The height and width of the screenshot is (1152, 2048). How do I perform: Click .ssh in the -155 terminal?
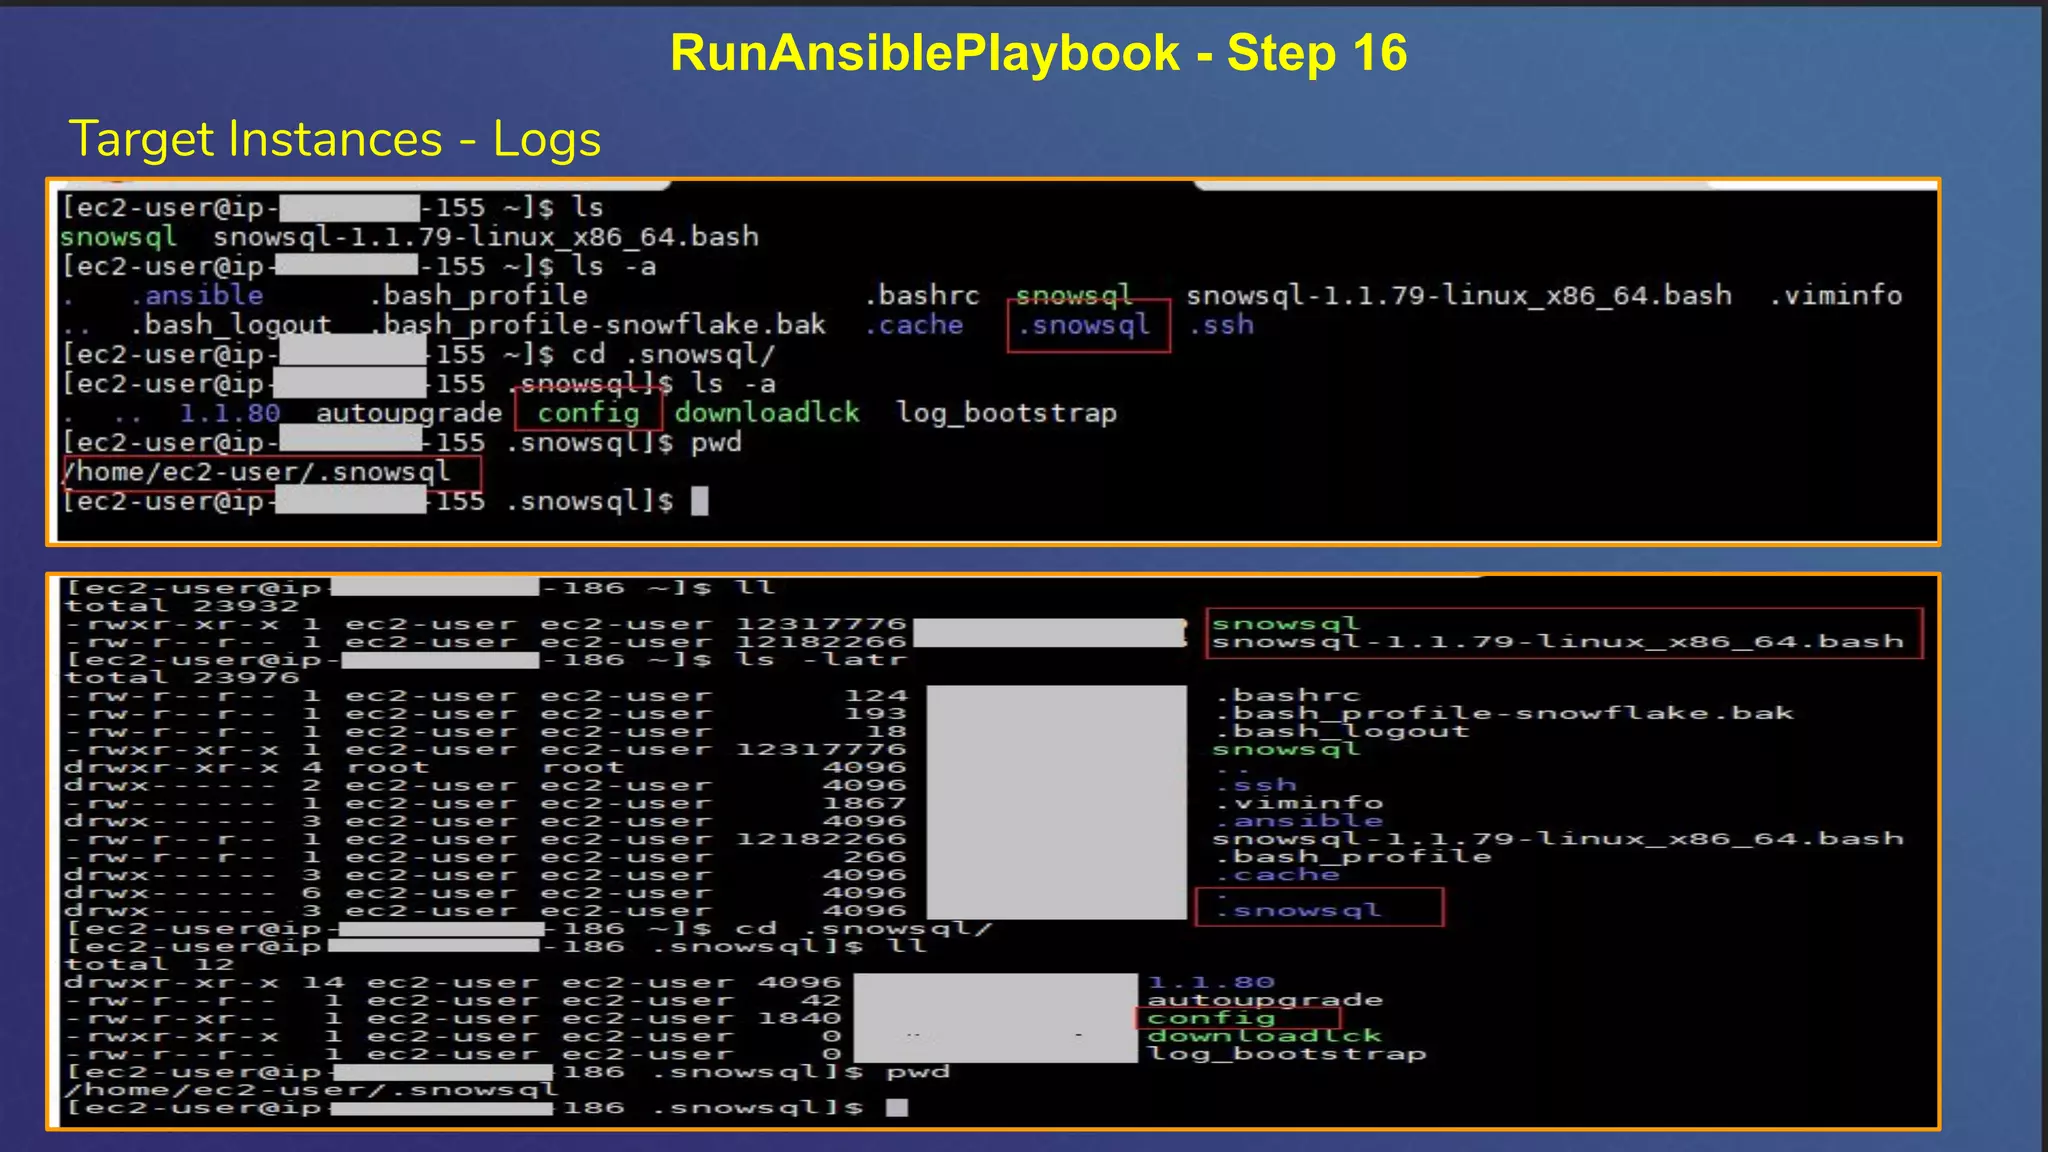point(1221,325)
